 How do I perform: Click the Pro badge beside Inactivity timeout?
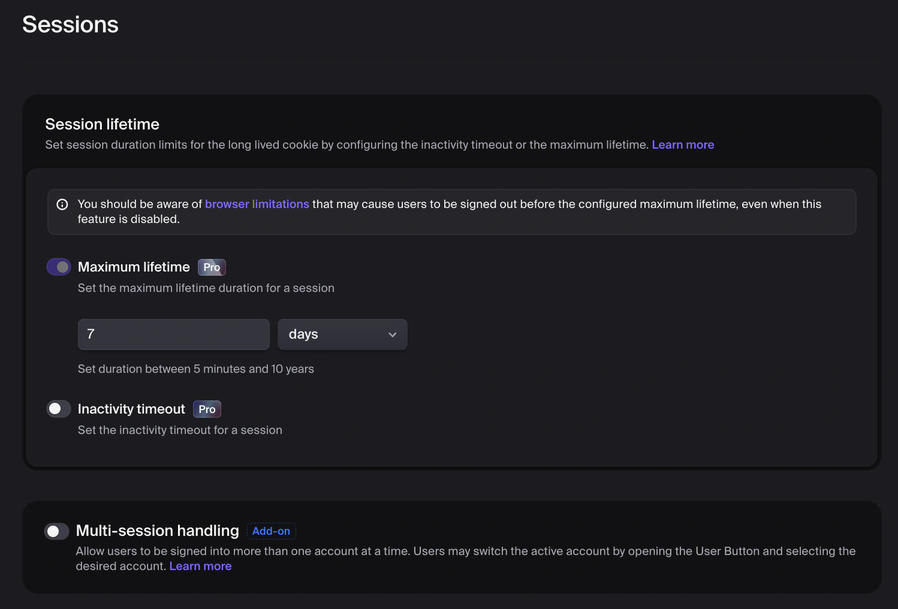[207, 409]
